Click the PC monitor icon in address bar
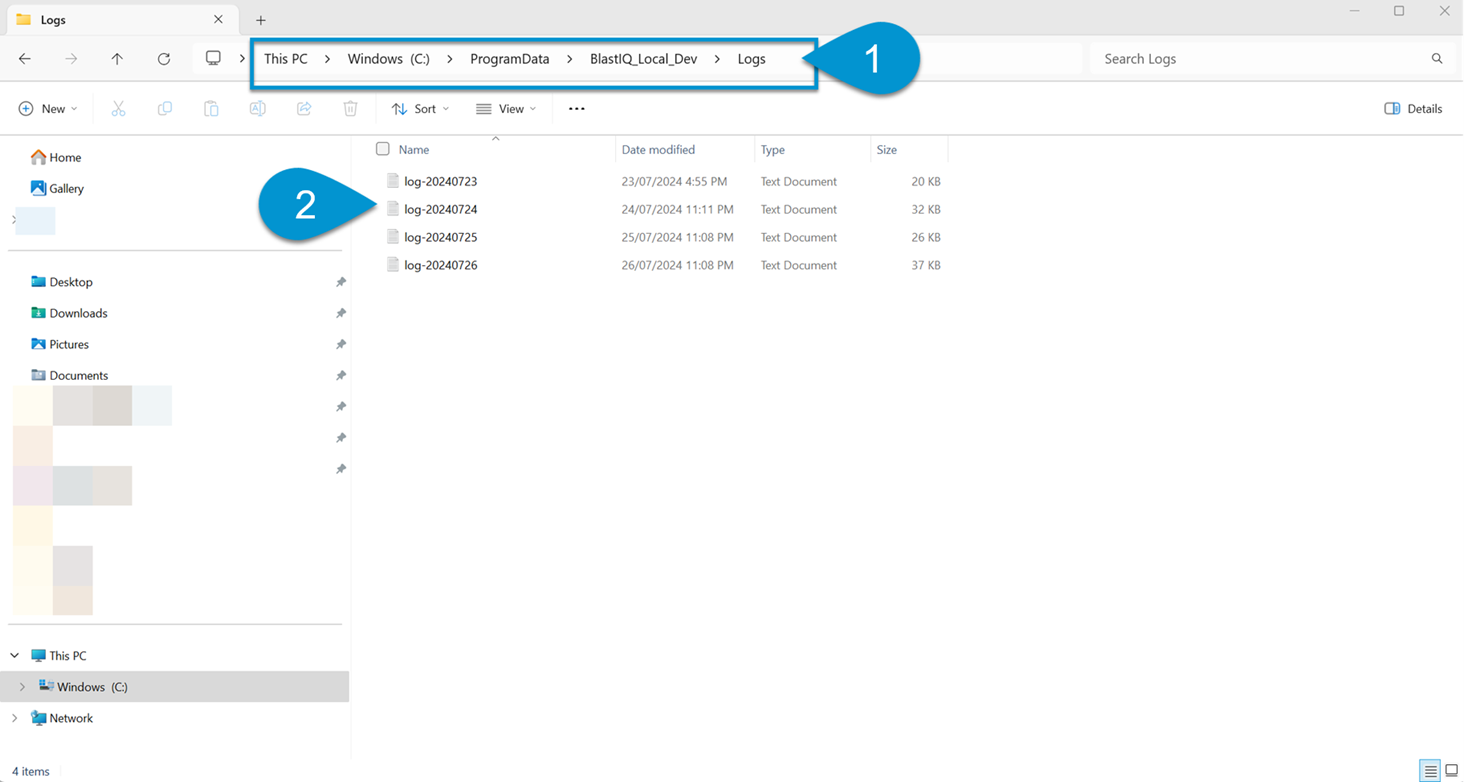Image resolution: width=1464 pixels, height=782 pixels. (x=213, y=59)
